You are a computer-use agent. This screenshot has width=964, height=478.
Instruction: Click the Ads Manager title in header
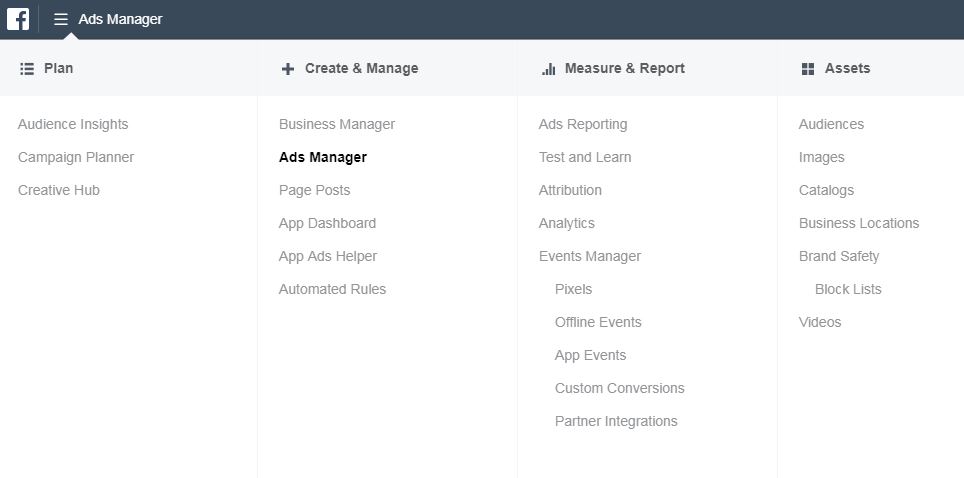[120, 19]
